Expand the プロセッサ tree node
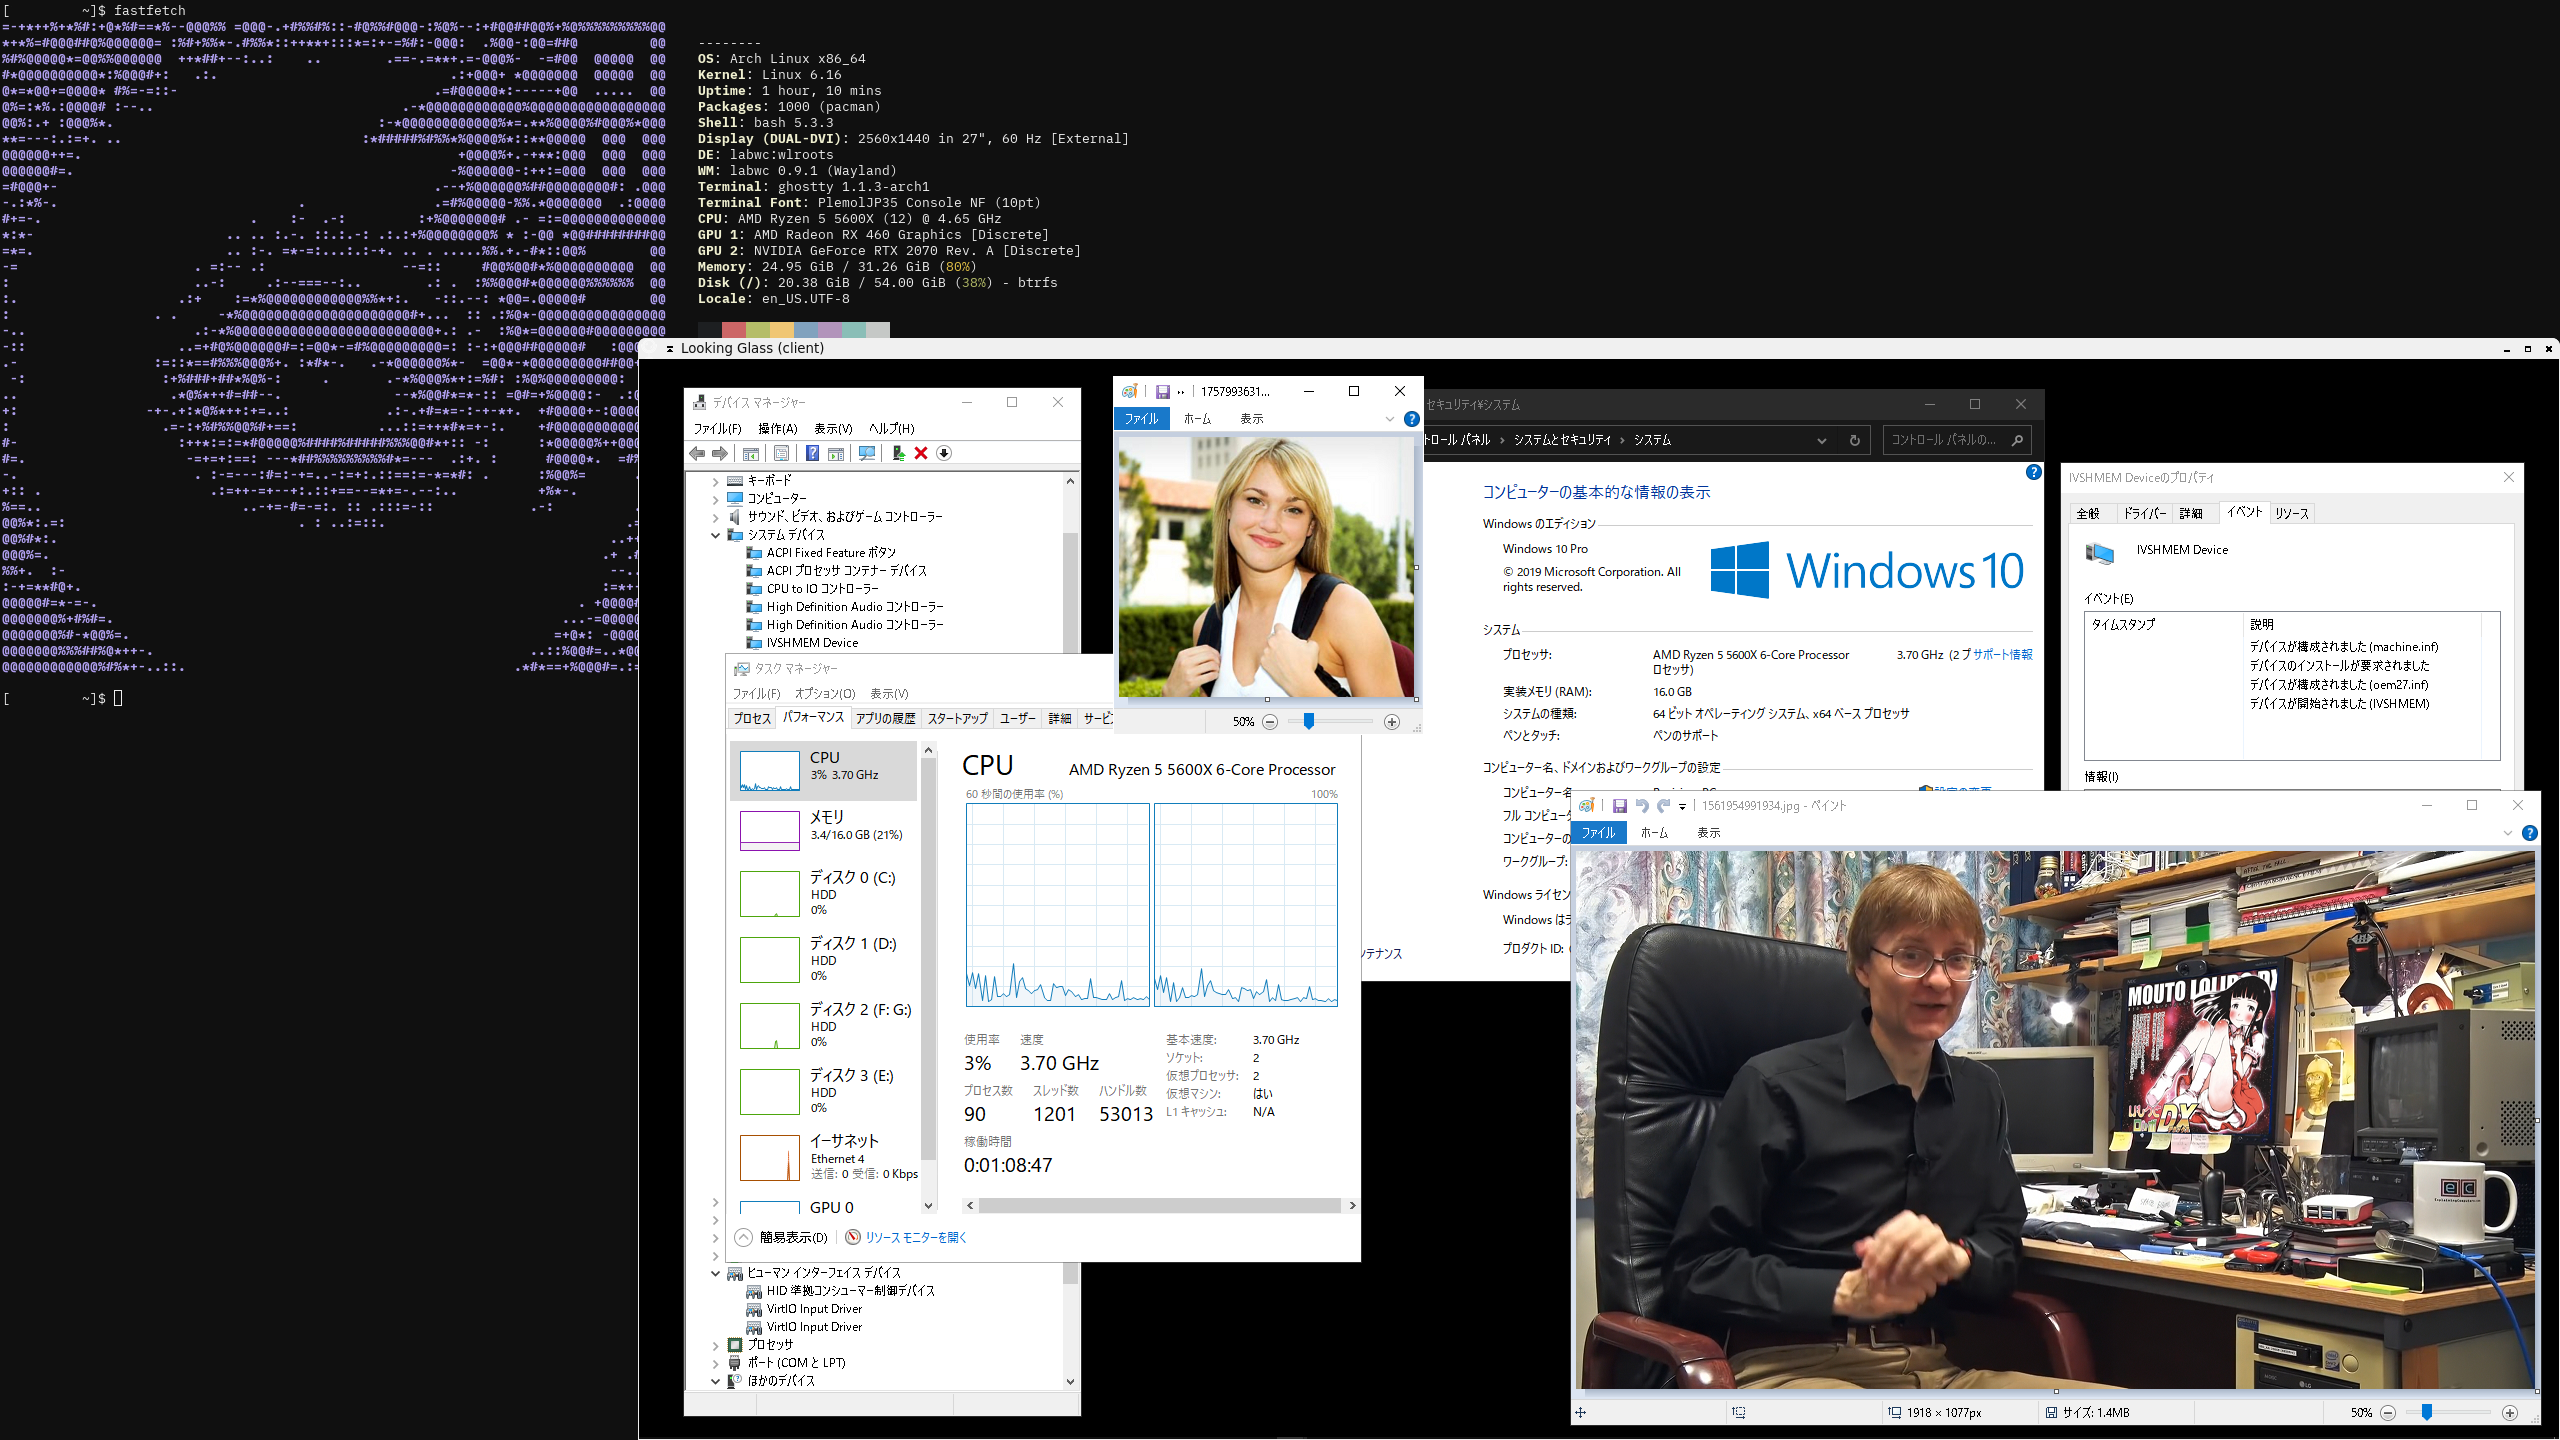Viewport: 2560px width, 1440px height. 716,1345
